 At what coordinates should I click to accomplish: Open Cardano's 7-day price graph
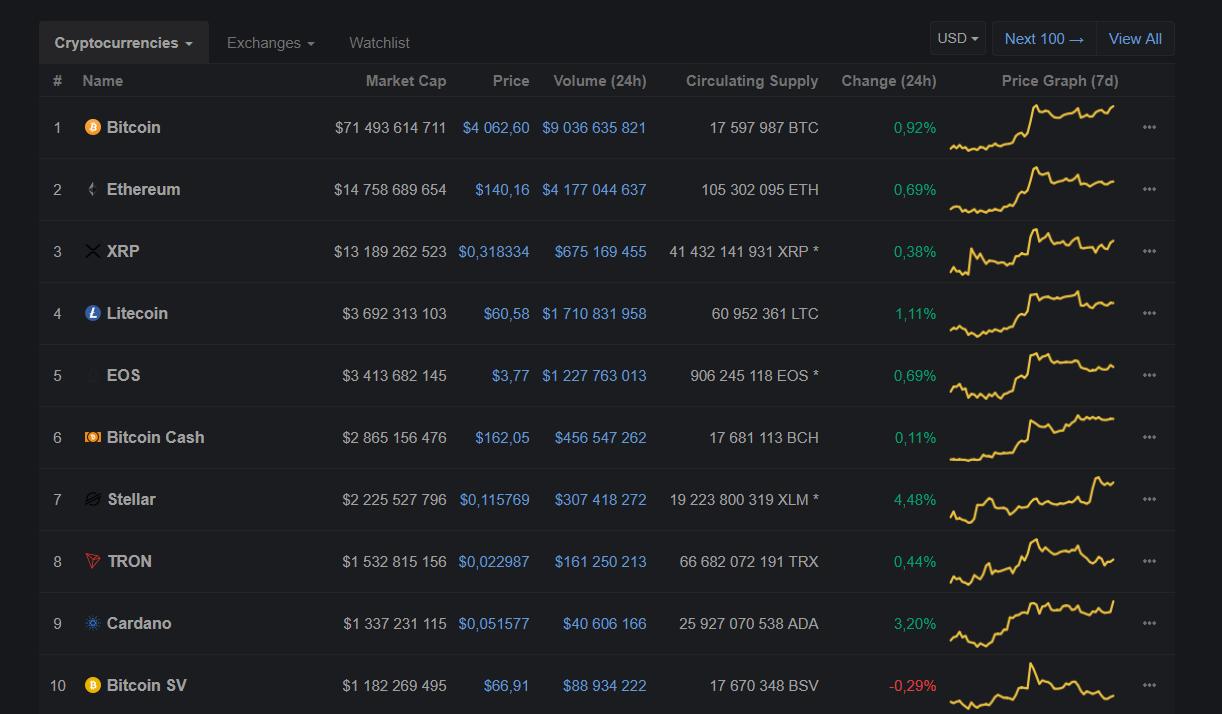[1032, 623]
